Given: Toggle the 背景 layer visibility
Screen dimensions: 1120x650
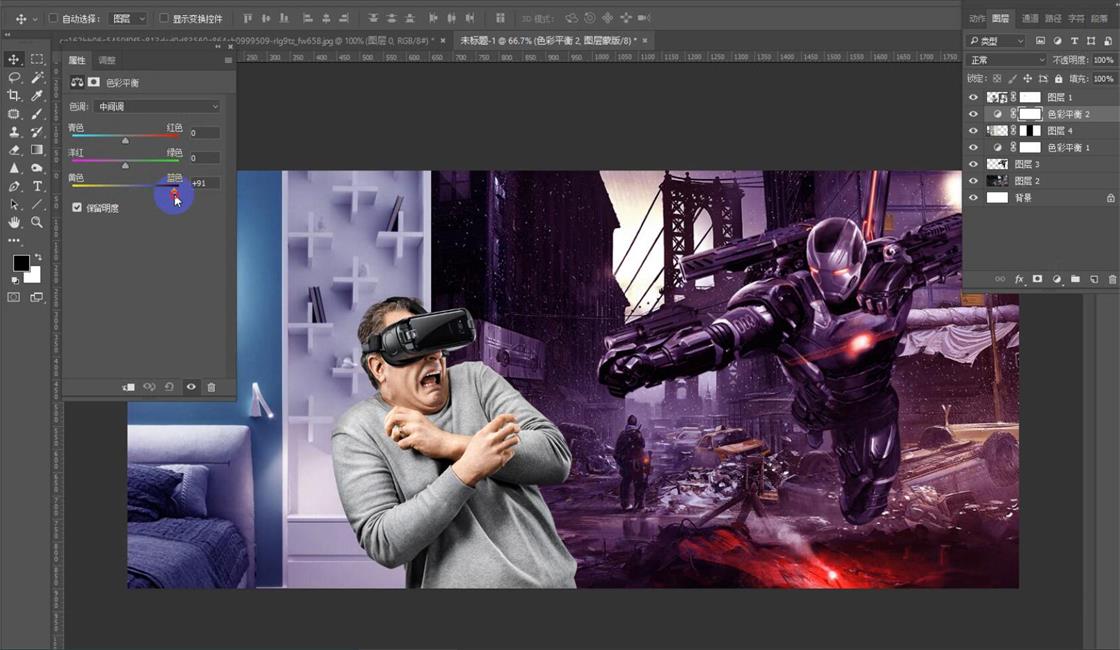Looking at the screenshot, I should coord(972,197).
